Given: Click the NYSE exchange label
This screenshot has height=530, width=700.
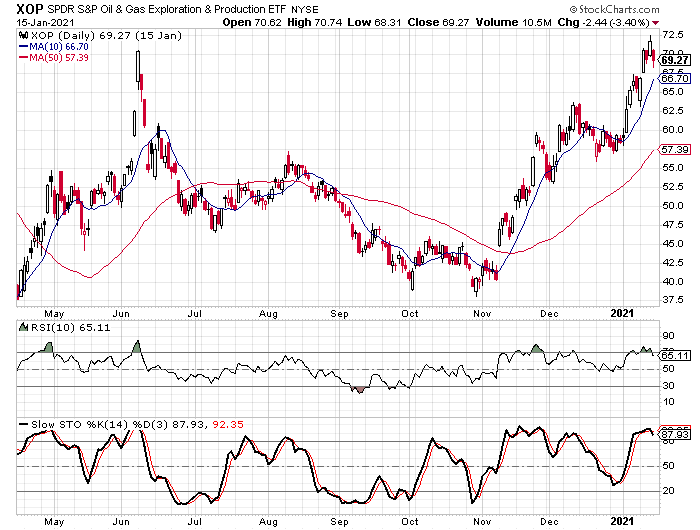Looking at the screenshot, I should [305, 9].
